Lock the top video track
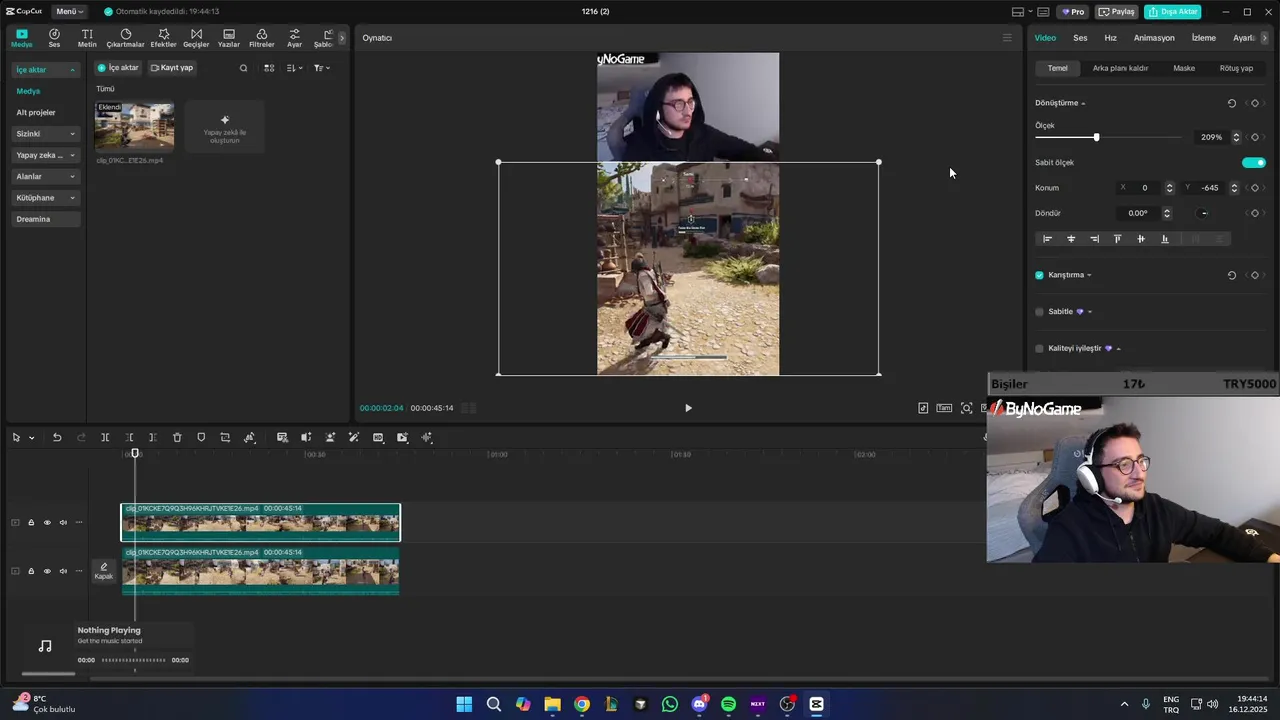1280x720 pixels. [31, 522]
